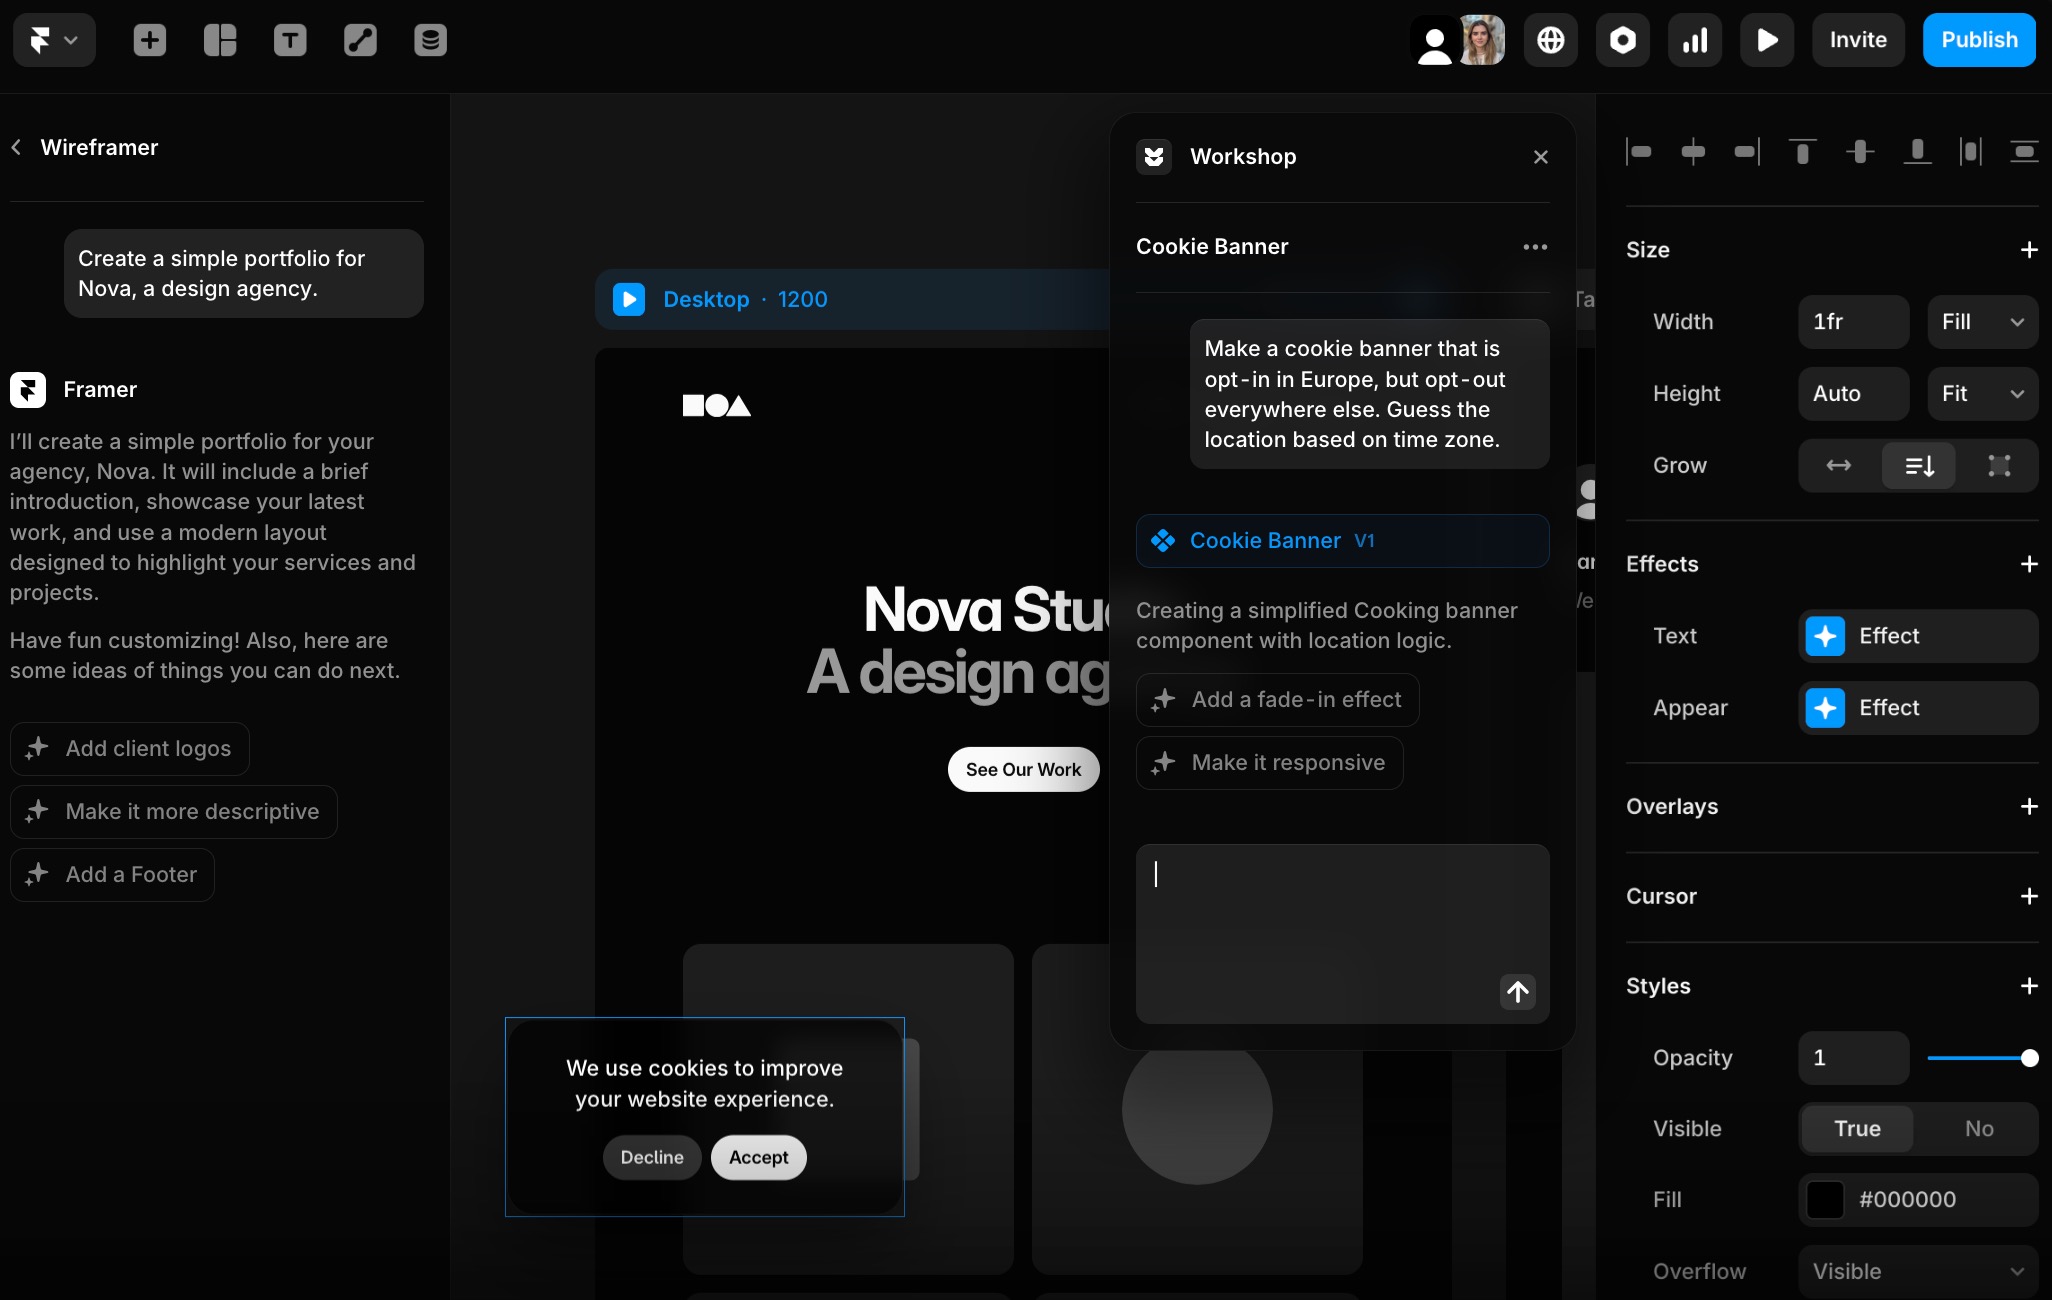
Task: Align selection to vertical center
Action: pos(1860,152)
